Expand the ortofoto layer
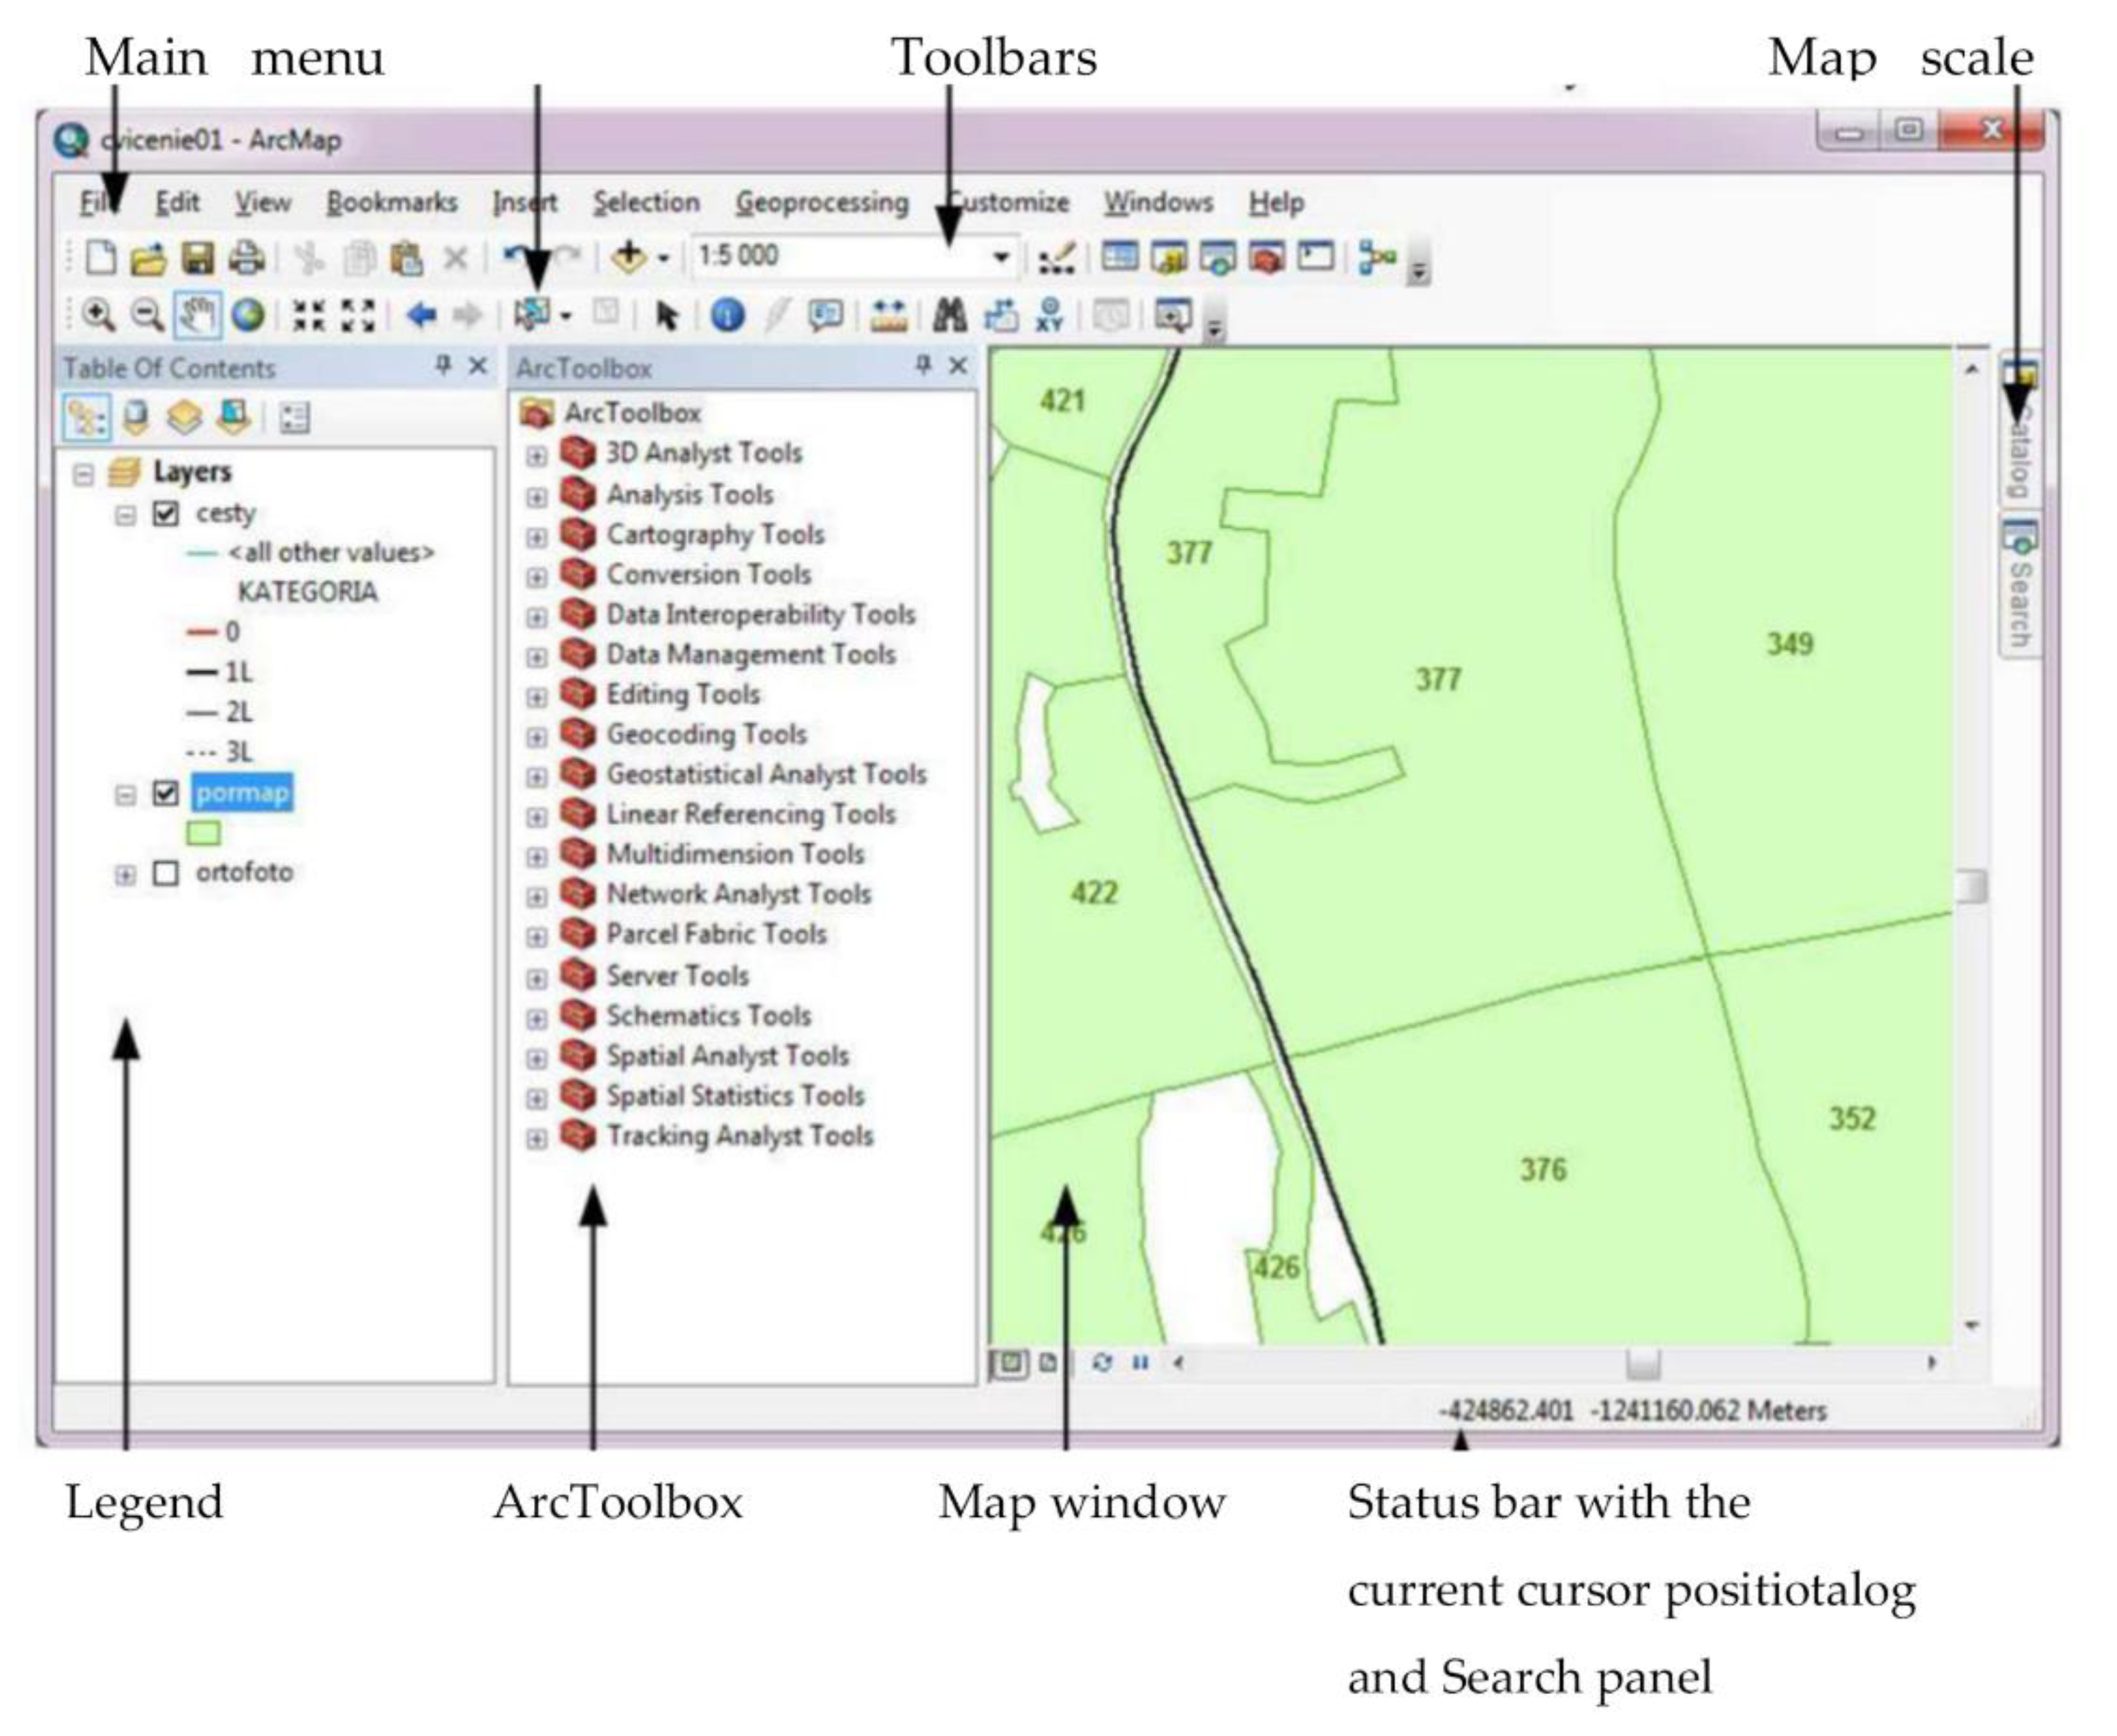Screen dimensions: 2117x1736 click(x=125, y=875)
